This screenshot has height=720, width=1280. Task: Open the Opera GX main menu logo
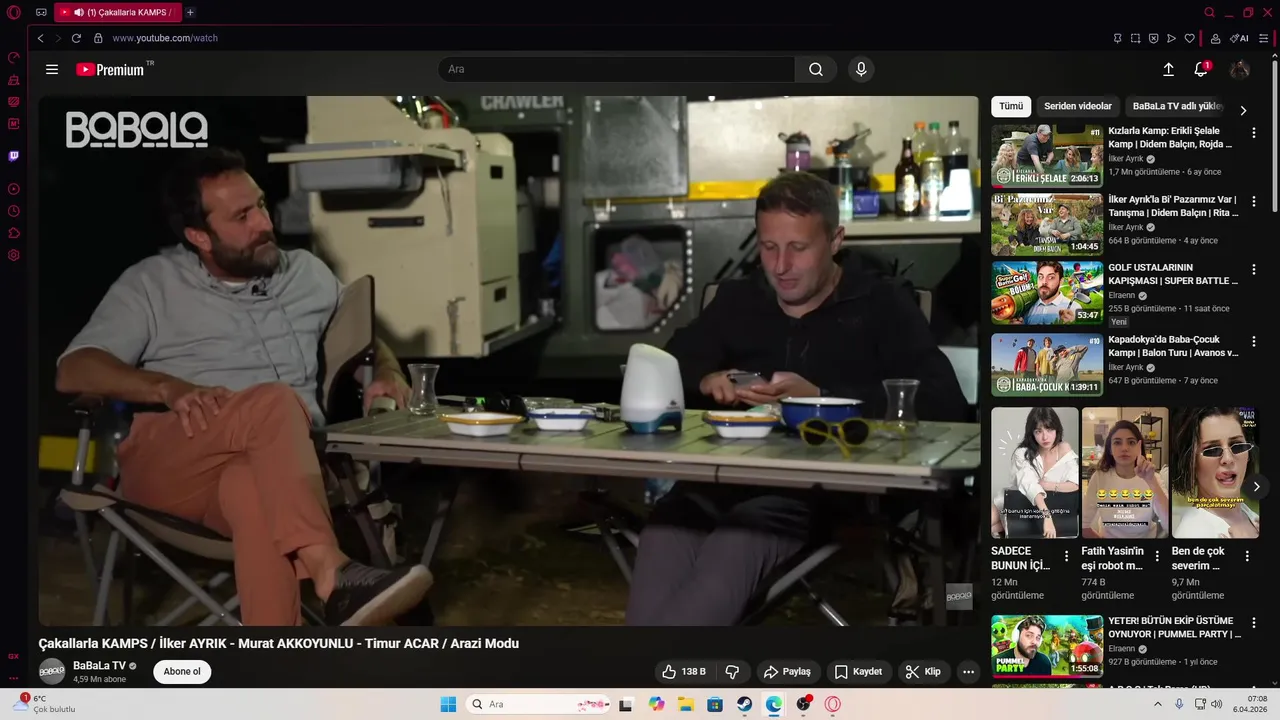(x=13, y=12)
